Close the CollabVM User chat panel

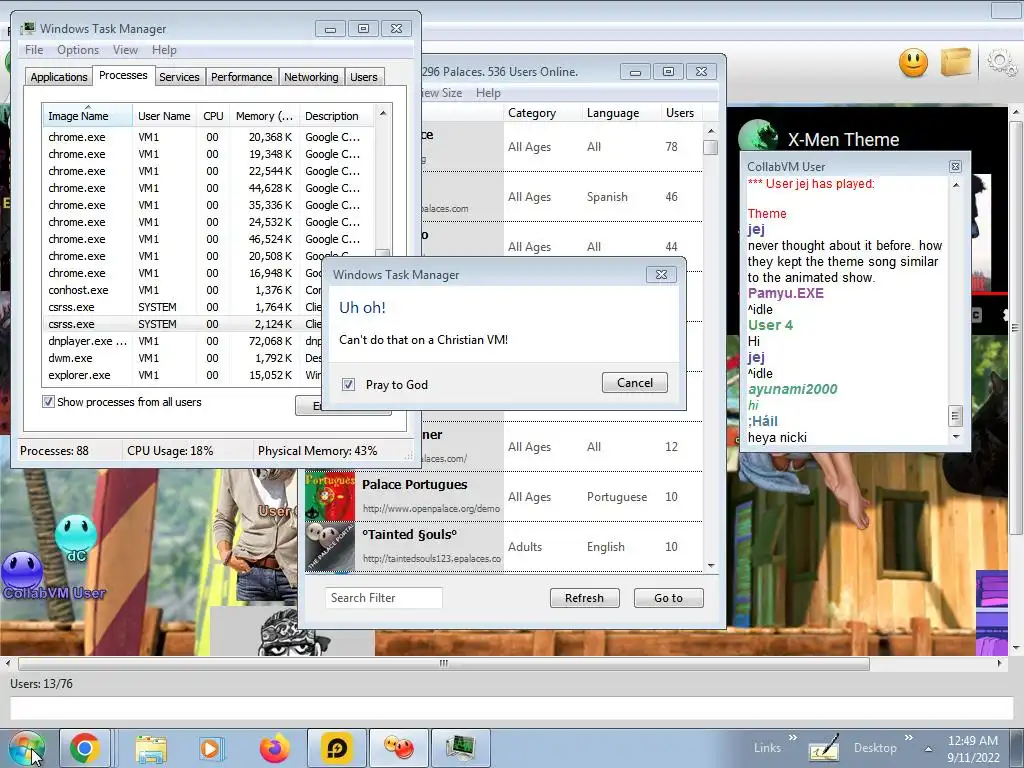[x=955, y=167]
